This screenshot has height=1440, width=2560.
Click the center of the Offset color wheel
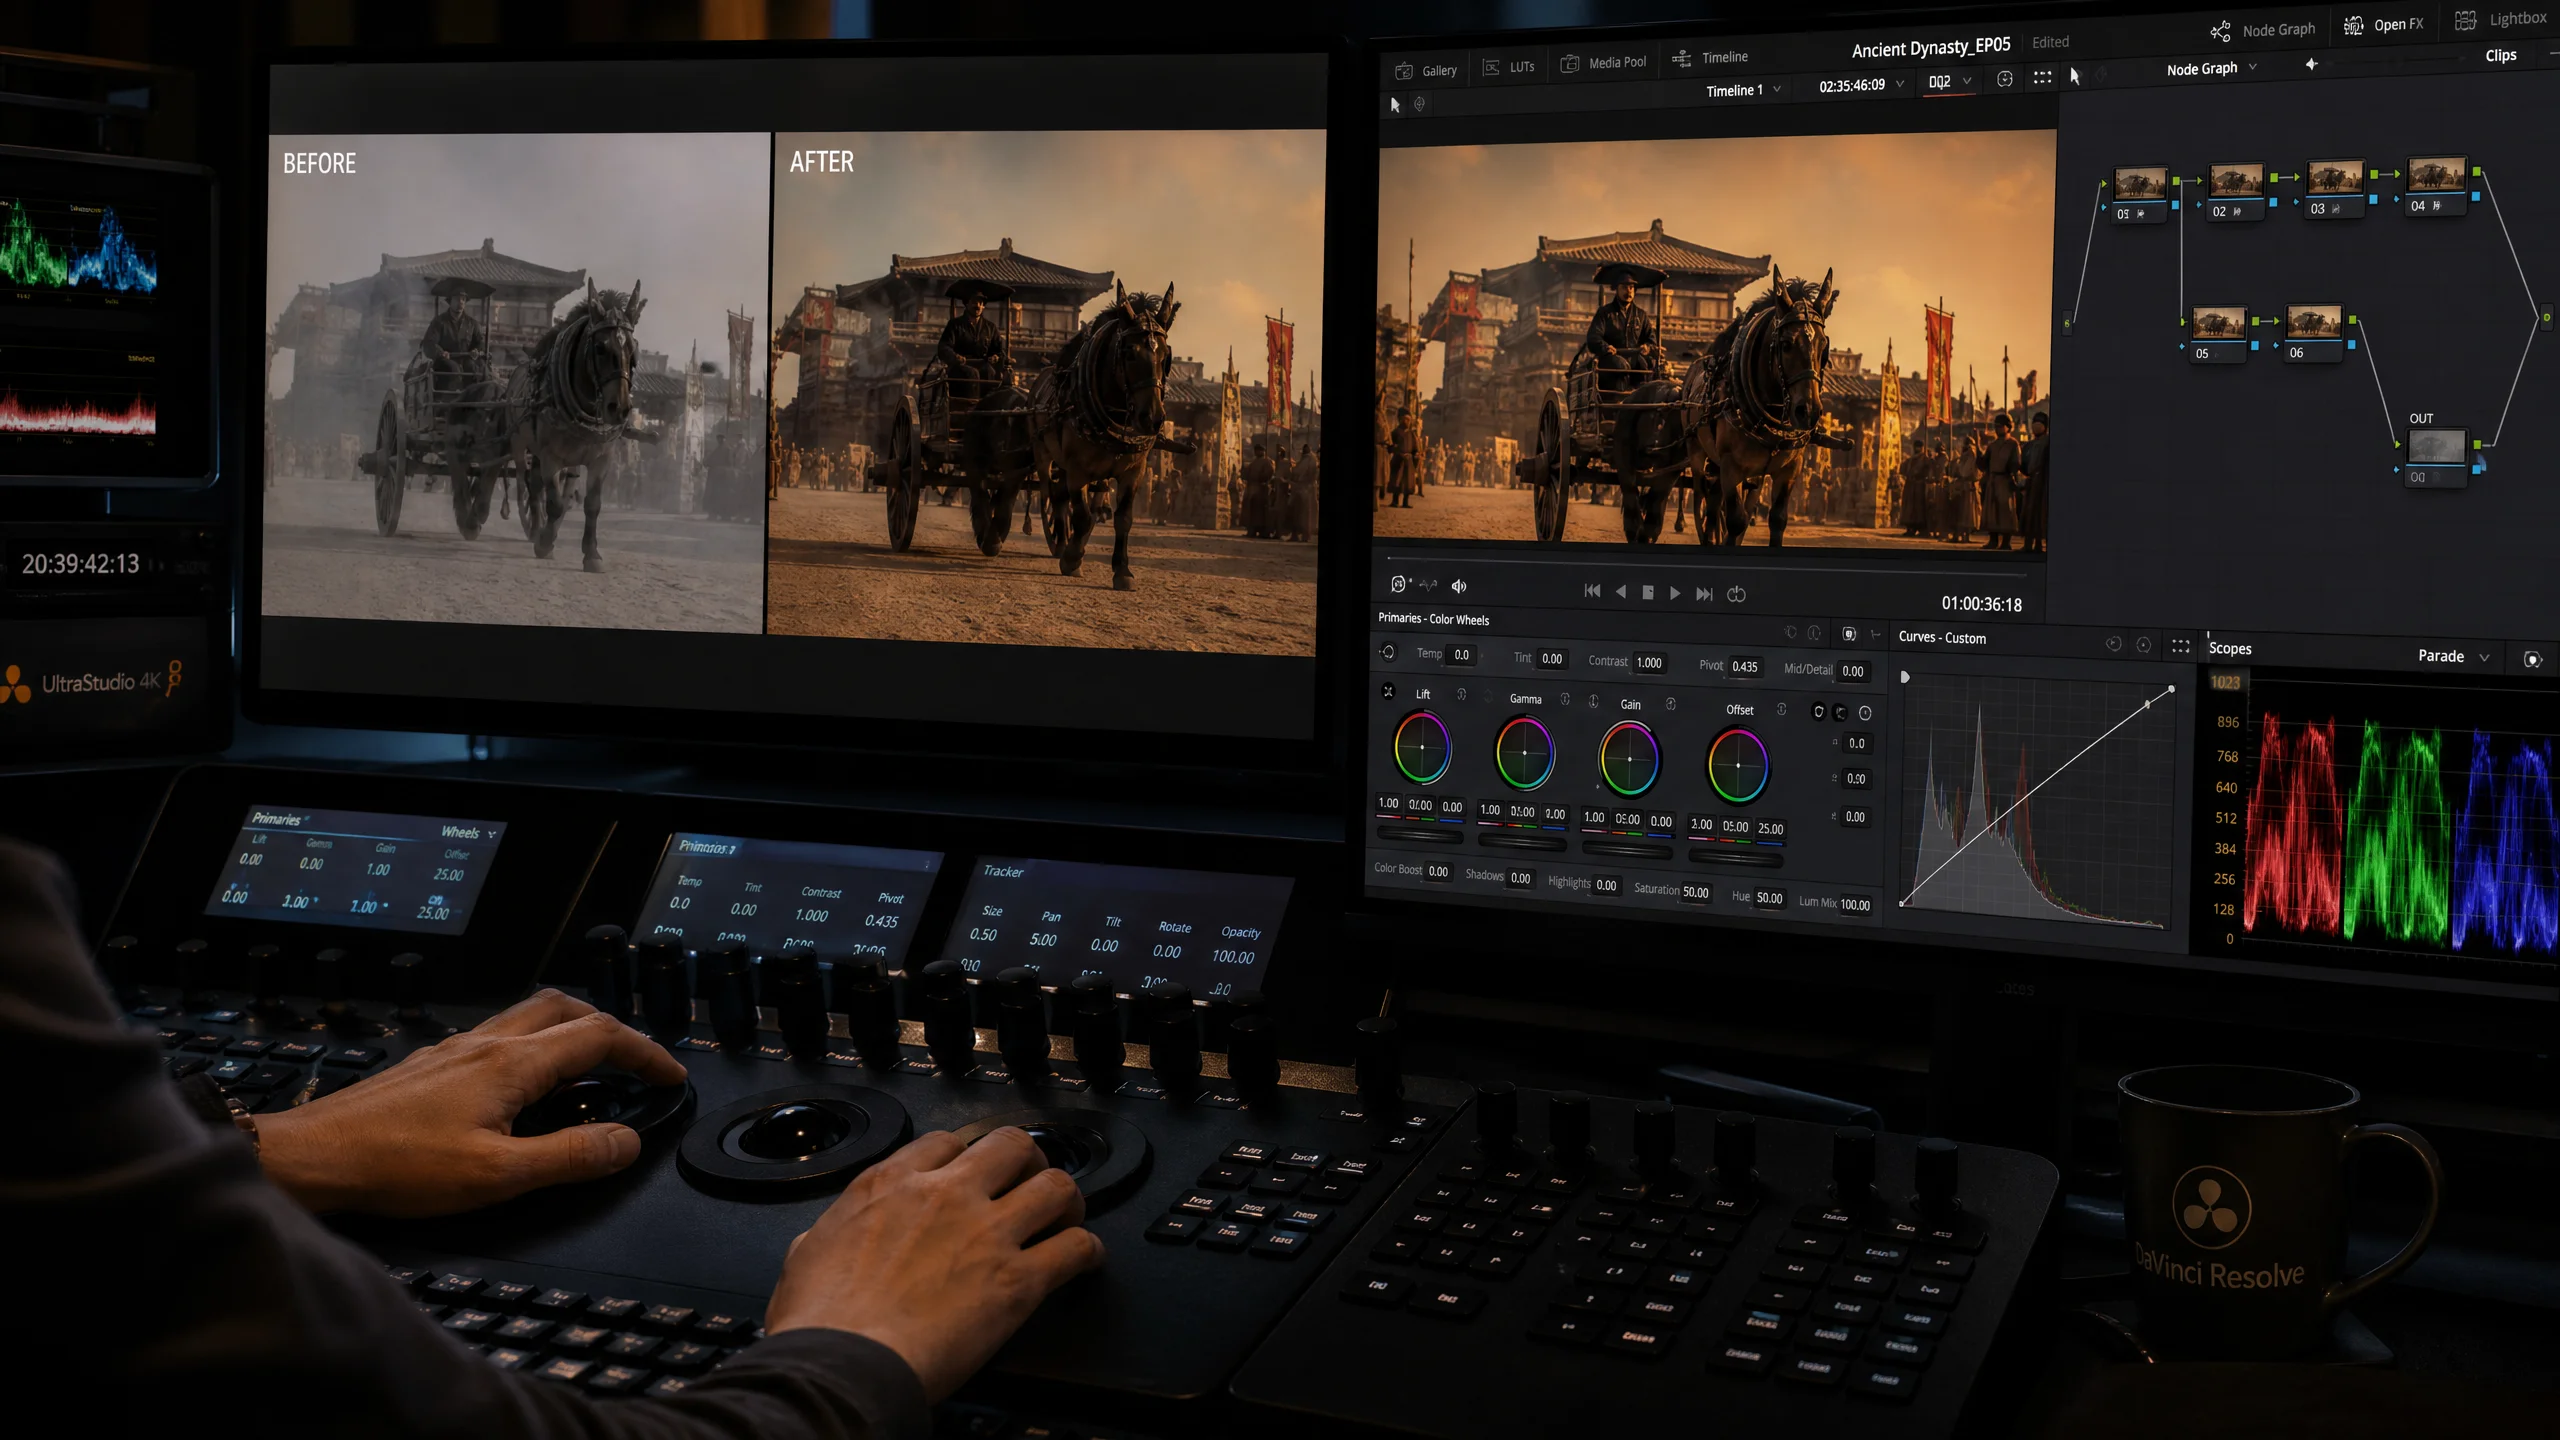(1738, 765)
